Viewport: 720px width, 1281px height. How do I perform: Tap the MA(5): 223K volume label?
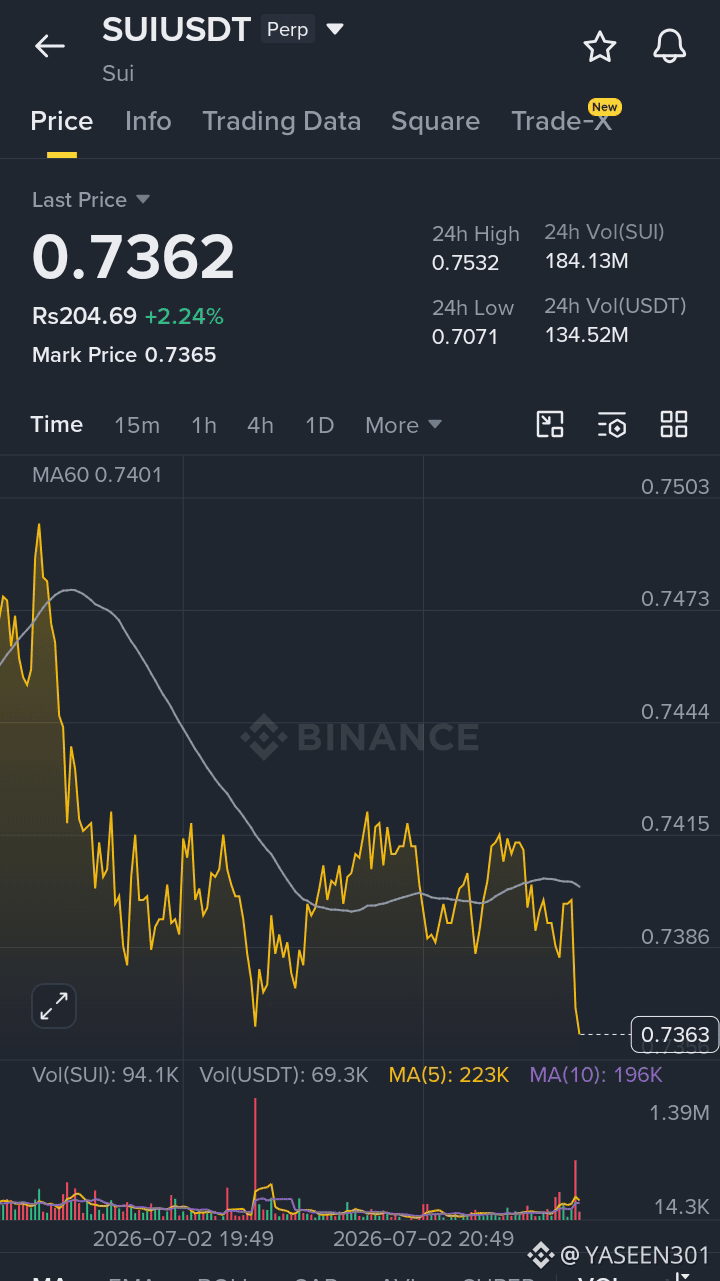[x=449, y=1075]
